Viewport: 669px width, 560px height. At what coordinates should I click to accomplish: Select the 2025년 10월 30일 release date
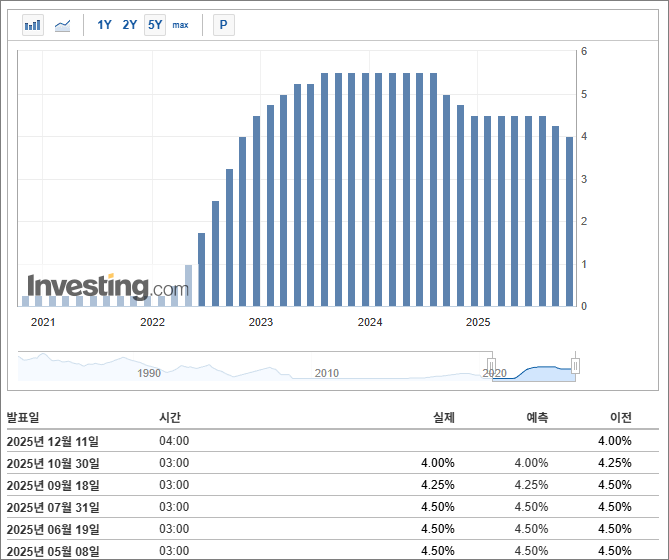pos(53,463)
